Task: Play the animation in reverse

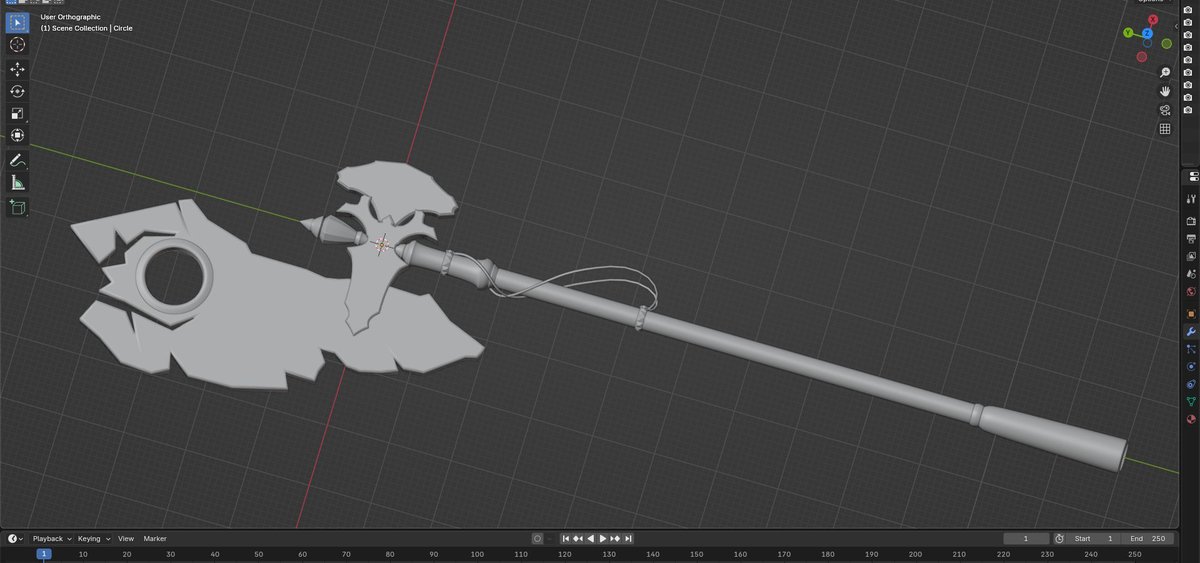Action: (x=590, y=538)
